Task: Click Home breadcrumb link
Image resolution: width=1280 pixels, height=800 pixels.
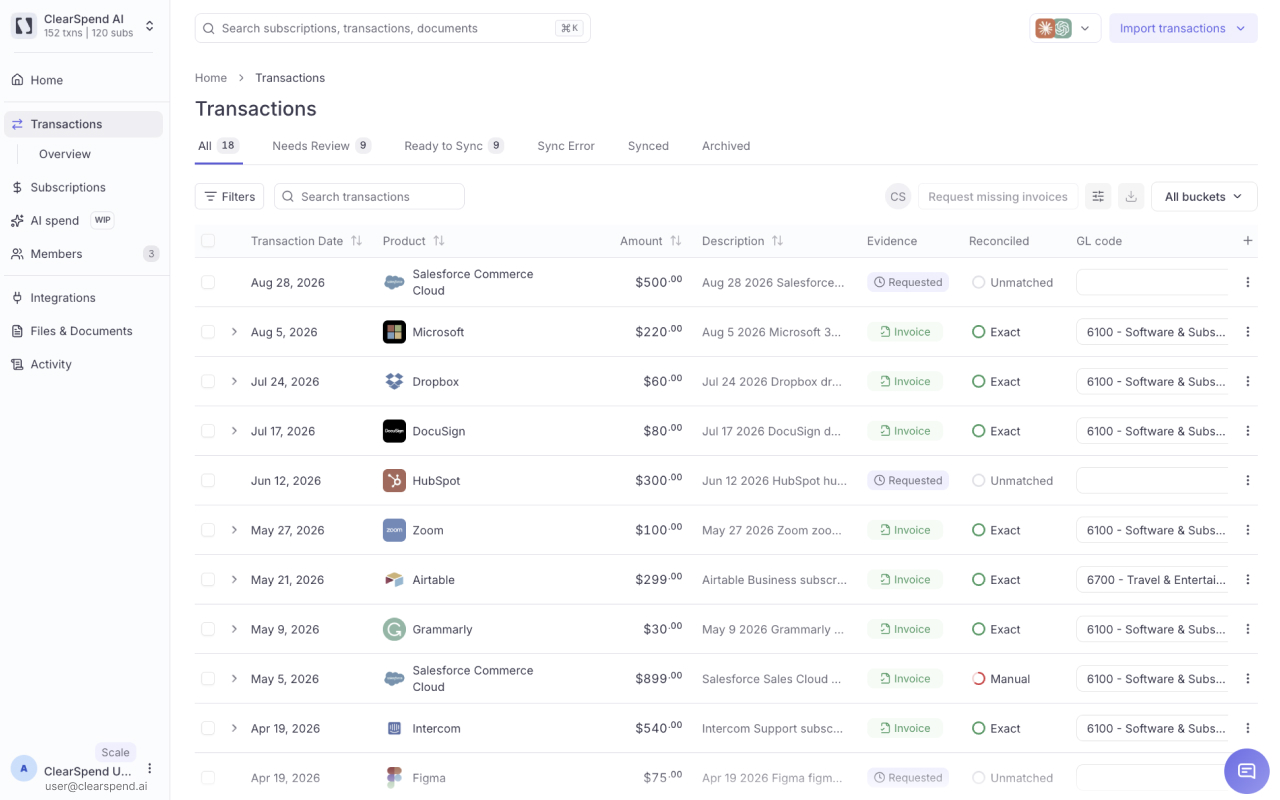Action: [211, 78]
